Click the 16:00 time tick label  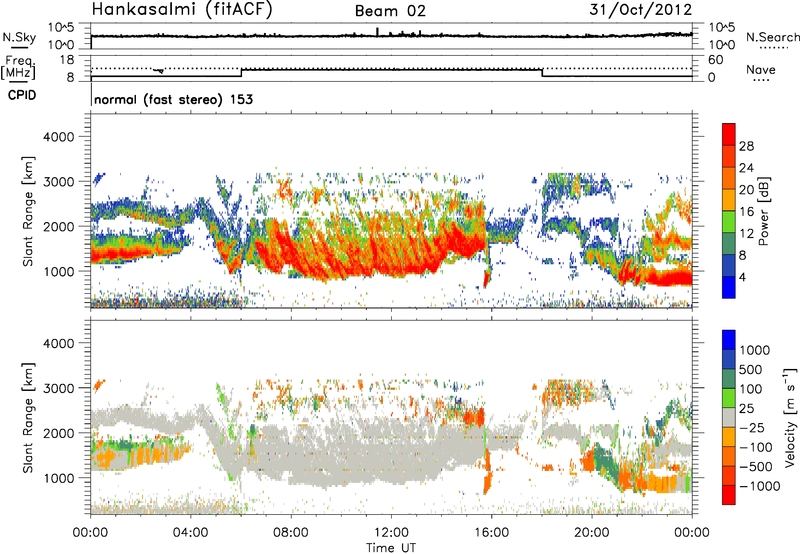click(491, 533)
